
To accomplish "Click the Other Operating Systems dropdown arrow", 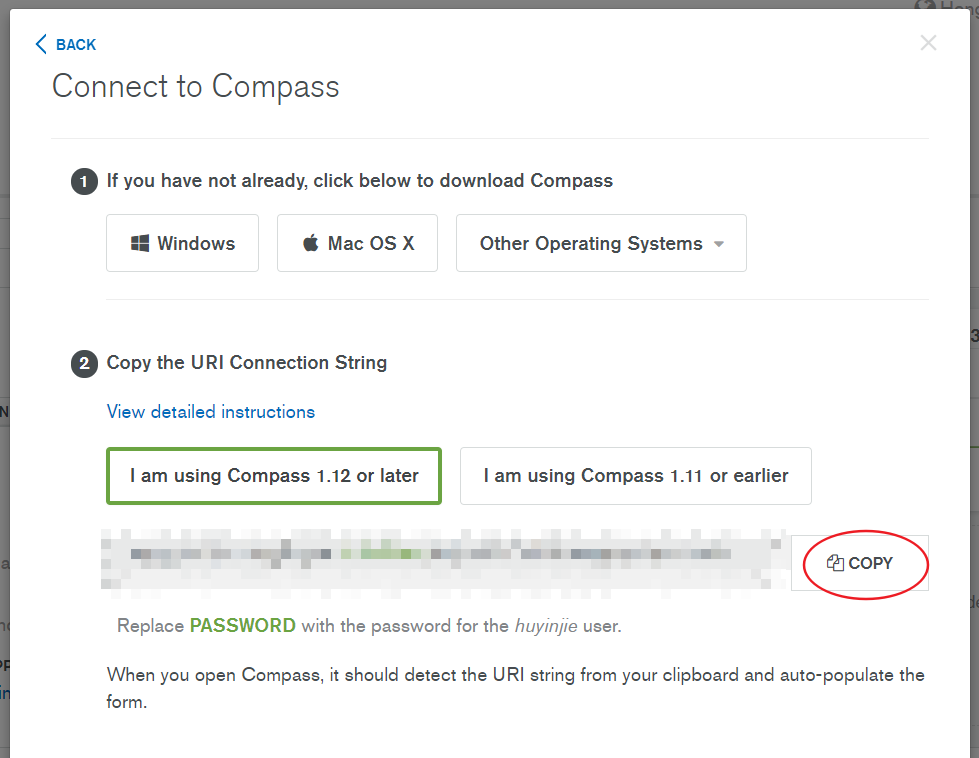I will [719, 244].
